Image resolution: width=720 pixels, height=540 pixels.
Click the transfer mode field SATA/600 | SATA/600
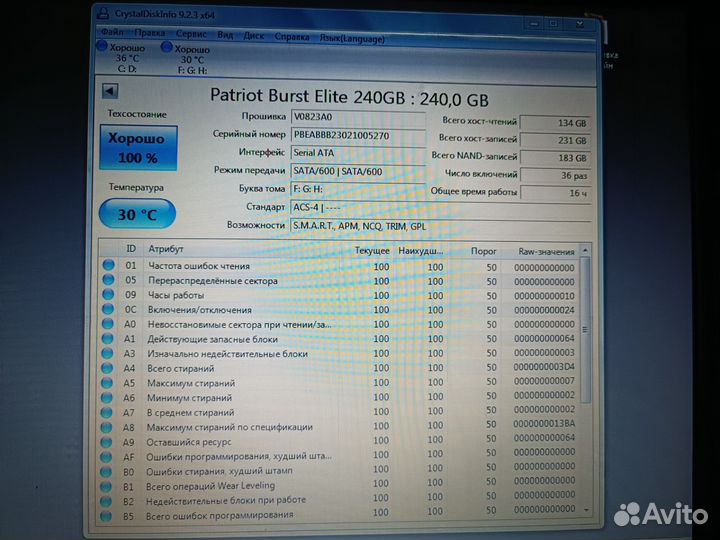tap(358, 171)
